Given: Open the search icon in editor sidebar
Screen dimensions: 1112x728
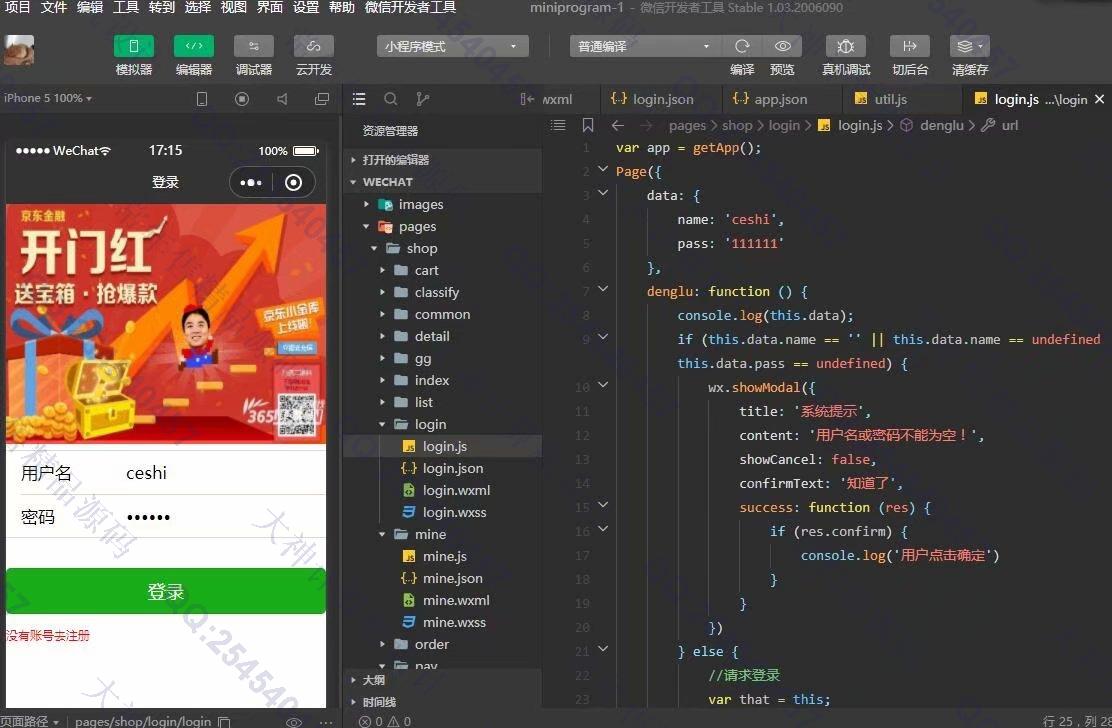Looking at the screenshot, I should (x=391, y=99).
